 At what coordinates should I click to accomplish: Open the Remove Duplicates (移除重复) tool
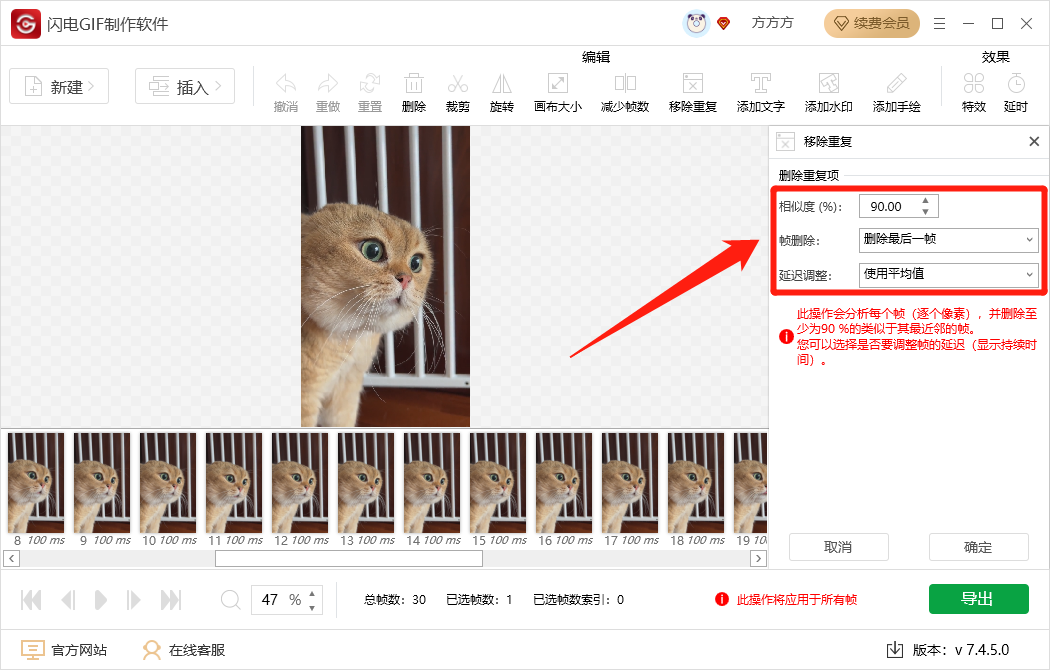point(693,84)
